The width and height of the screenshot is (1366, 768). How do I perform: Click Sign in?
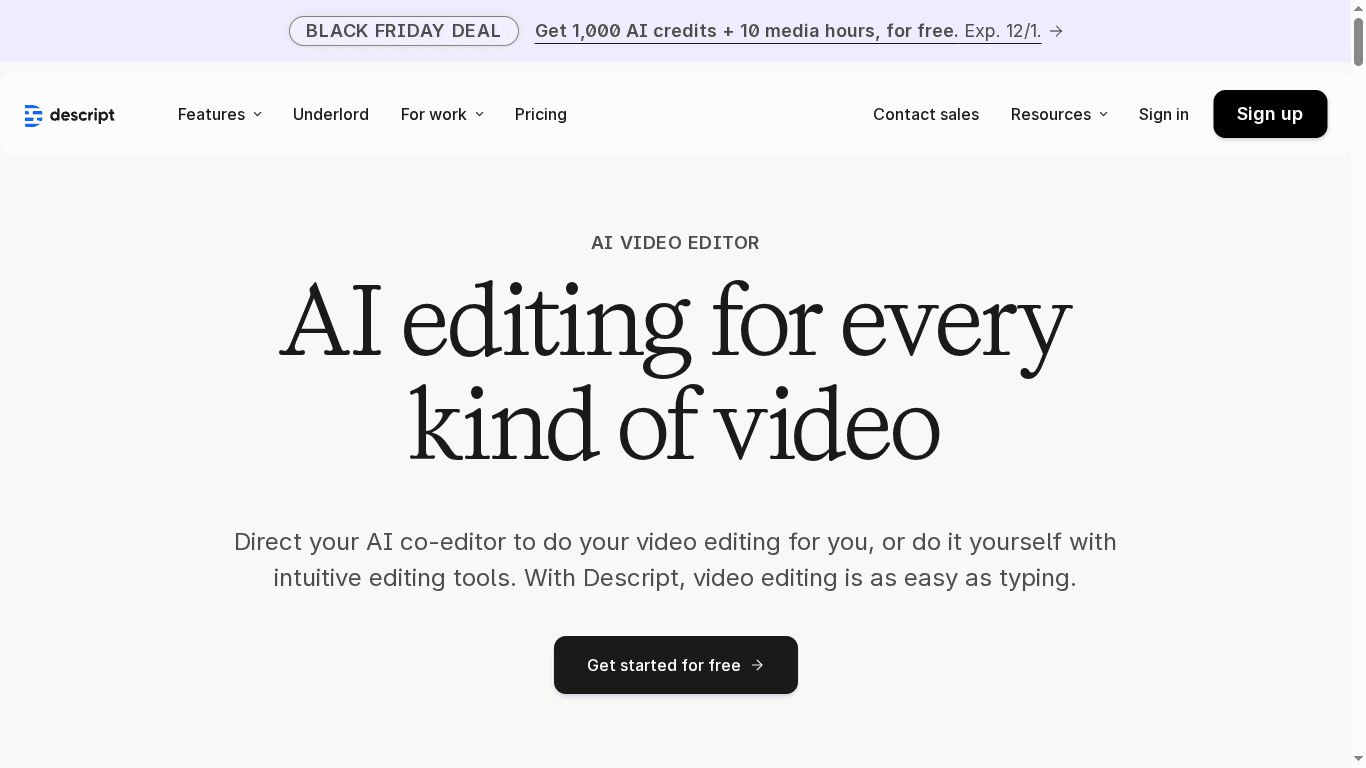click(1163, 114)
